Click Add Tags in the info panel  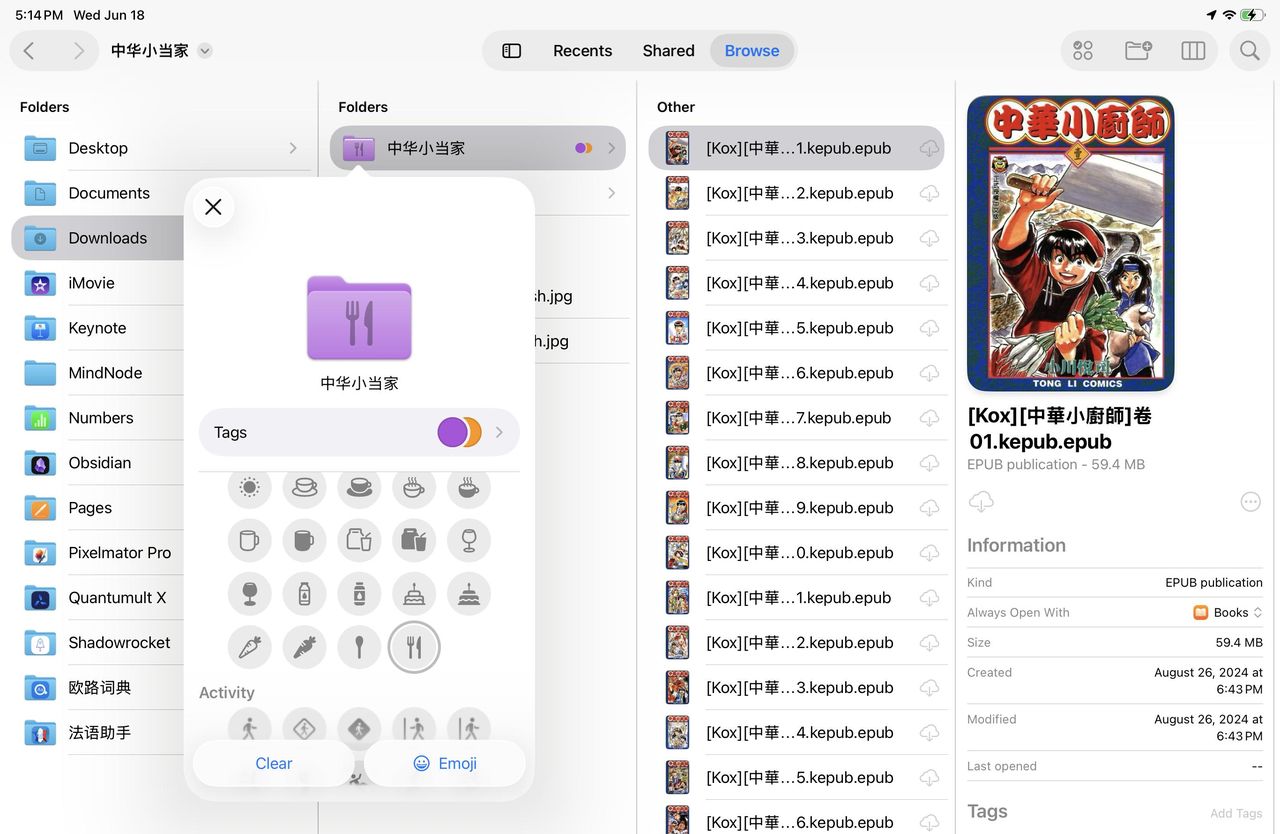pyautogui.click(x=1235, y=813)
